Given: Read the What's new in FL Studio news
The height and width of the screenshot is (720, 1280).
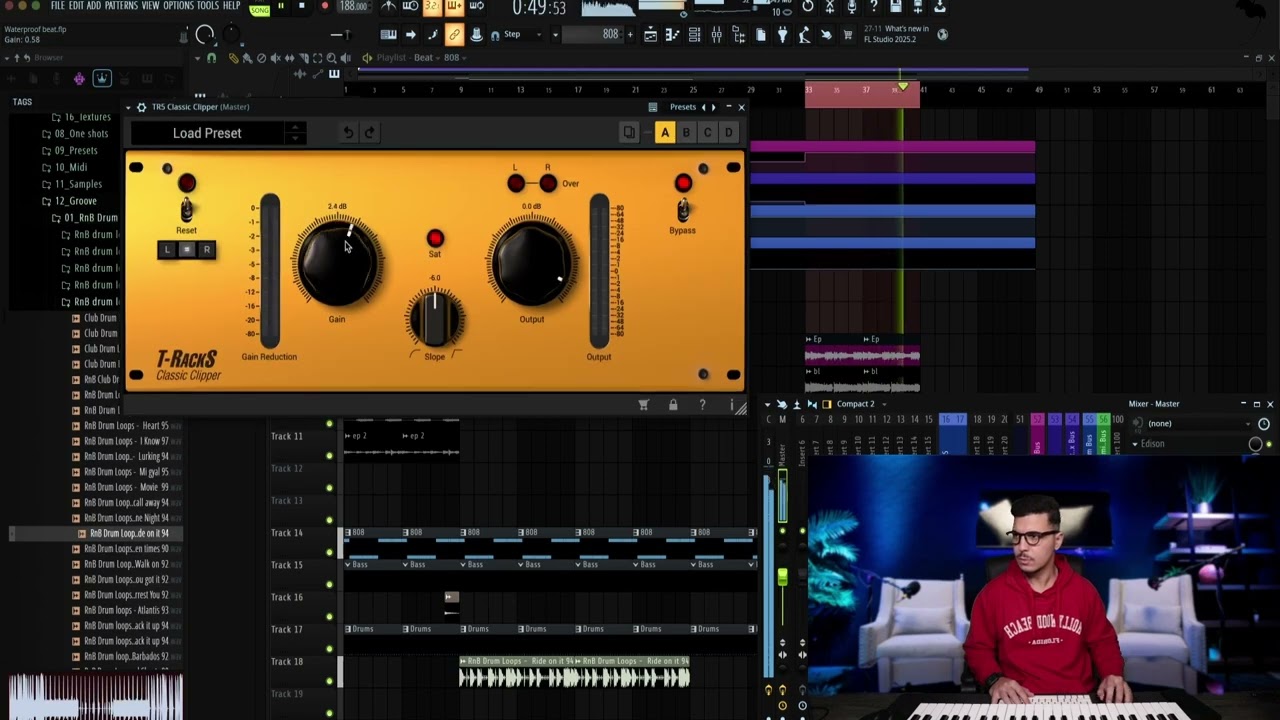Looking at the screenshot, I should click(898, 34).
